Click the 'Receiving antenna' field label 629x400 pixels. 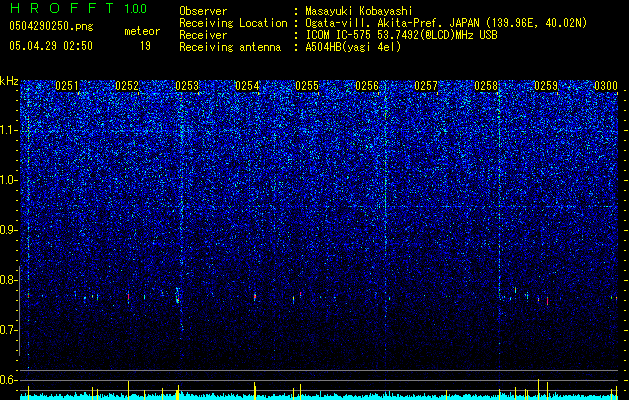[x=230, y=47]
